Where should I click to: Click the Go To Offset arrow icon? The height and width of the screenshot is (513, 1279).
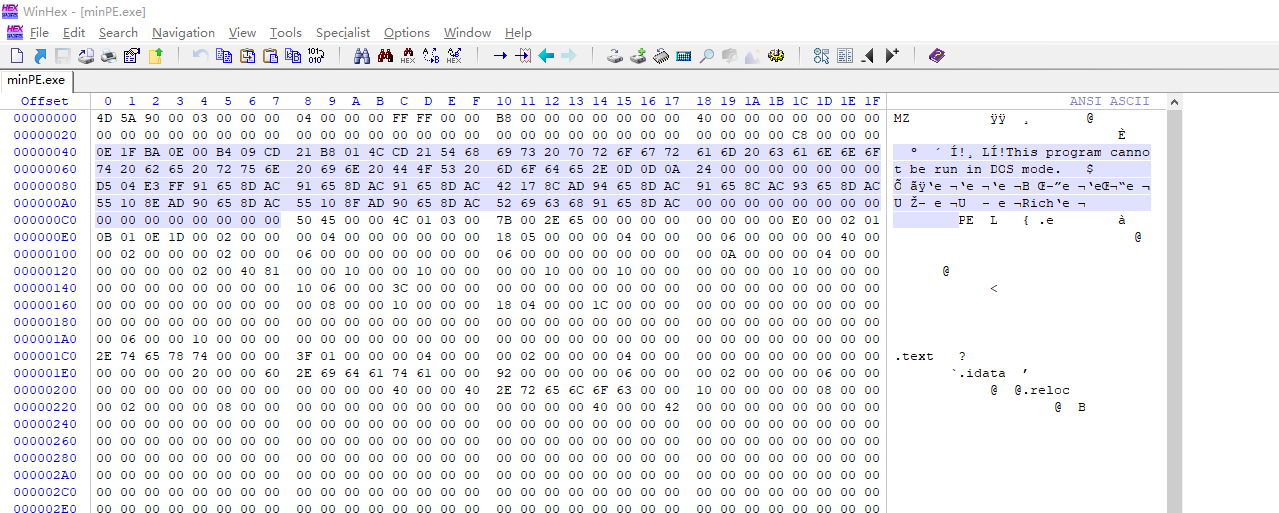500,56
